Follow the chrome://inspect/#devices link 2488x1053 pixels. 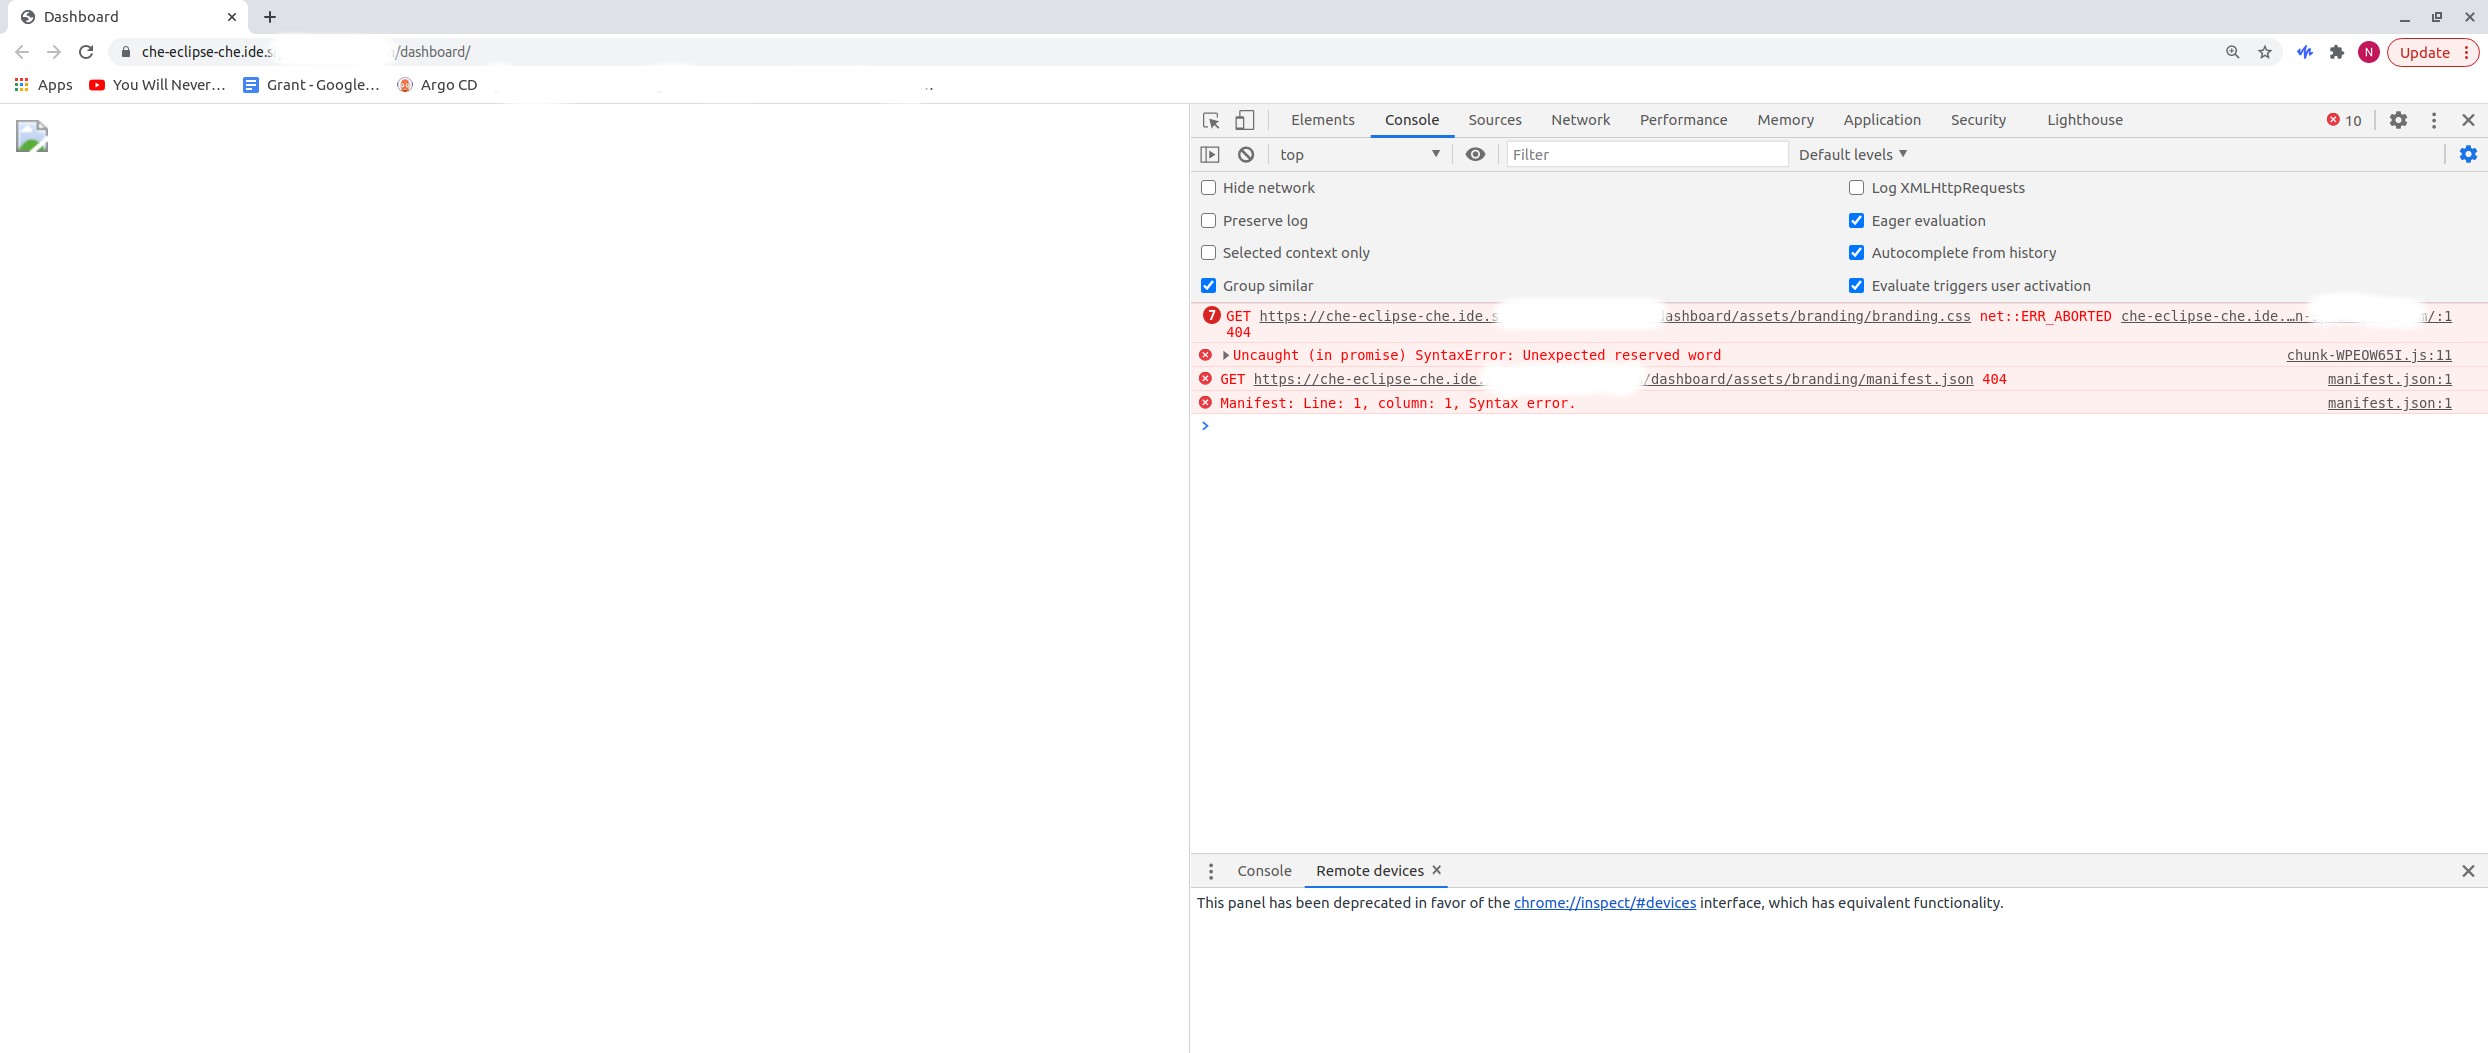tap(1604, 902)
